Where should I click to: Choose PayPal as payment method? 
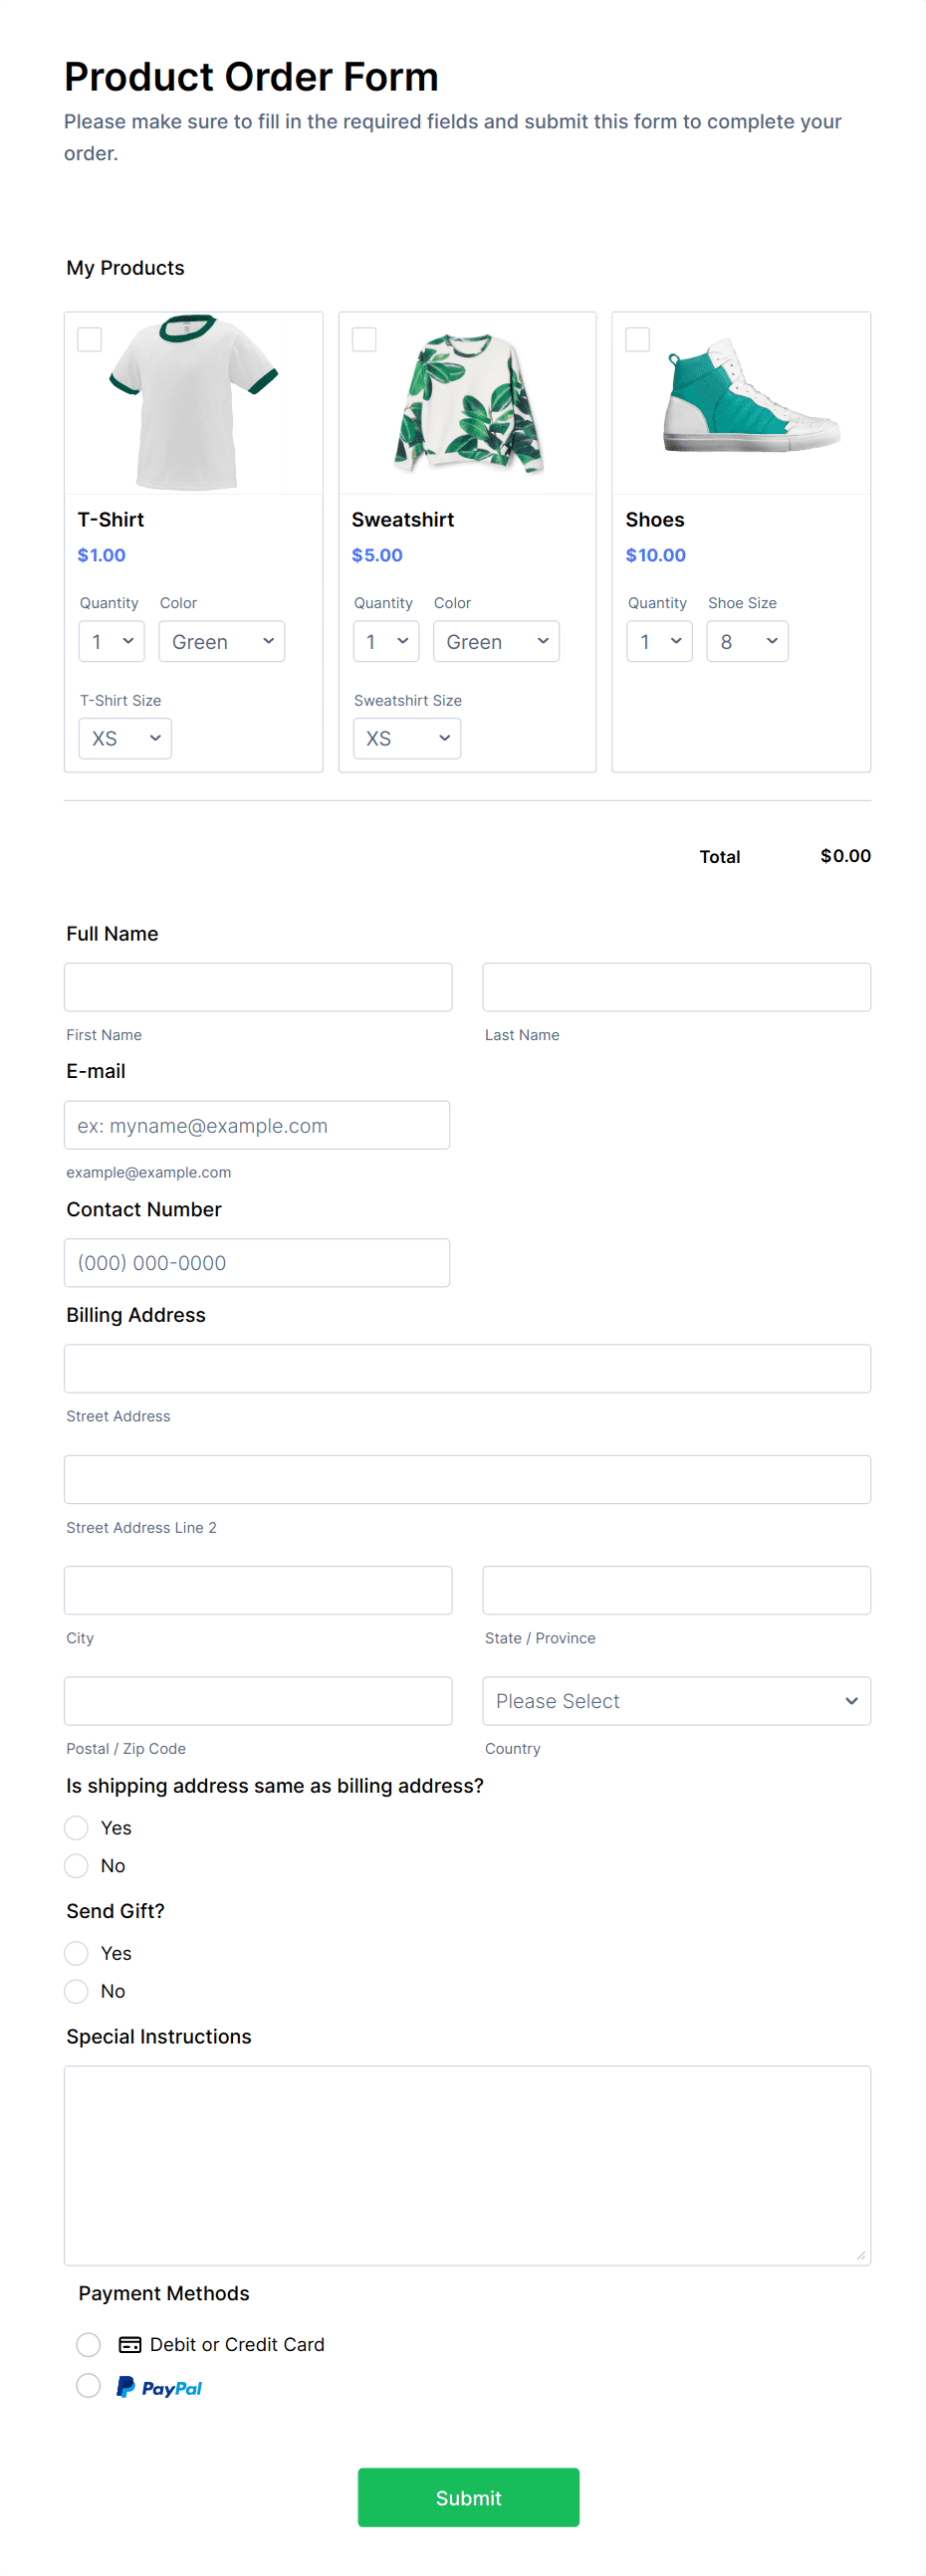[x=89, y=2386]
